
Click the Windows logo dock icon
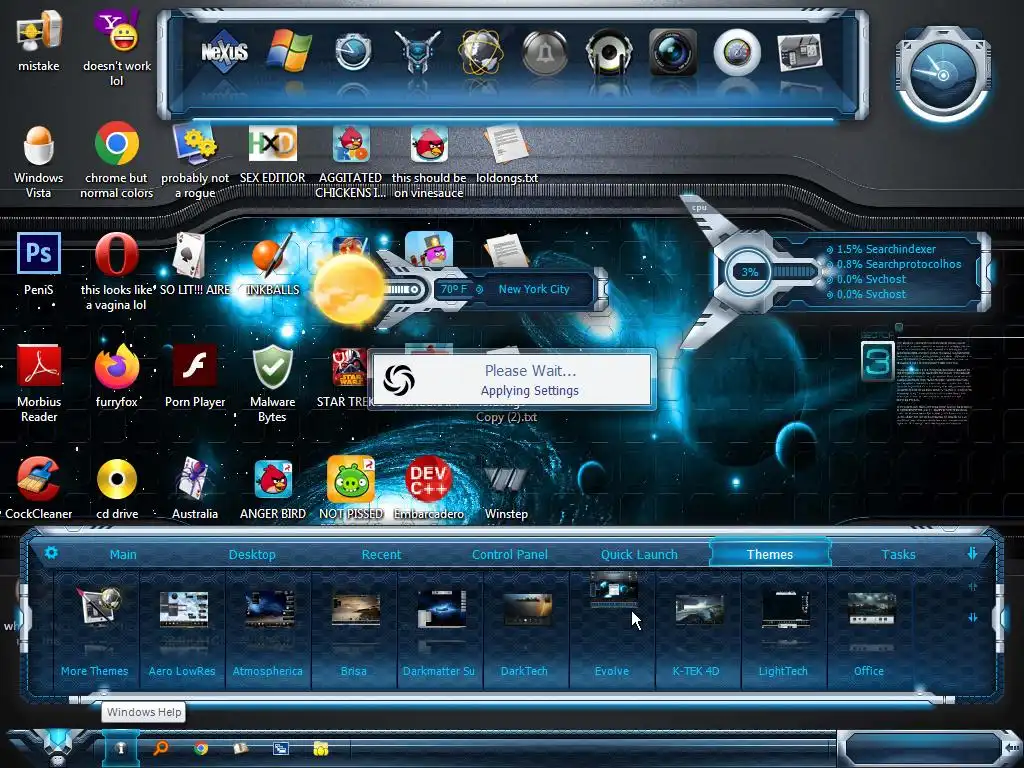tap(289, 50)
